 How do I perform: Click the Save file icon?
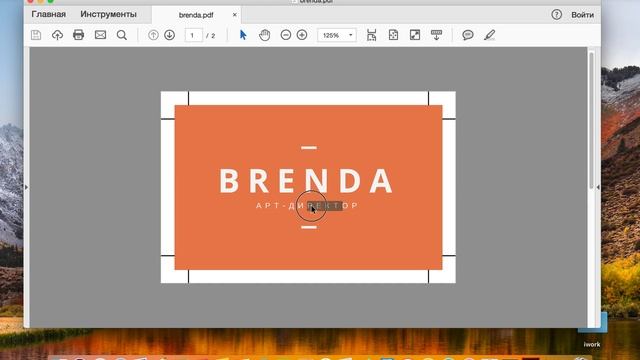click(36, 35)
